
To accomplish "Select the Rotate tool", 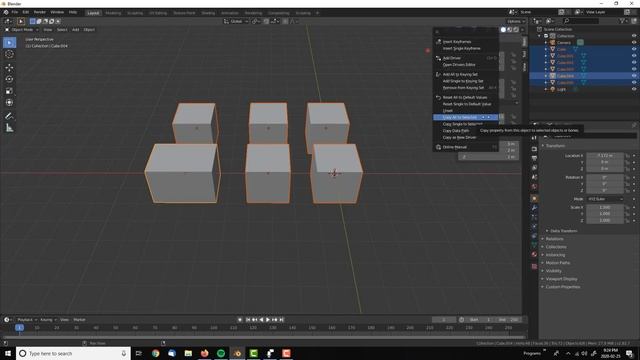I will (9, 79).
